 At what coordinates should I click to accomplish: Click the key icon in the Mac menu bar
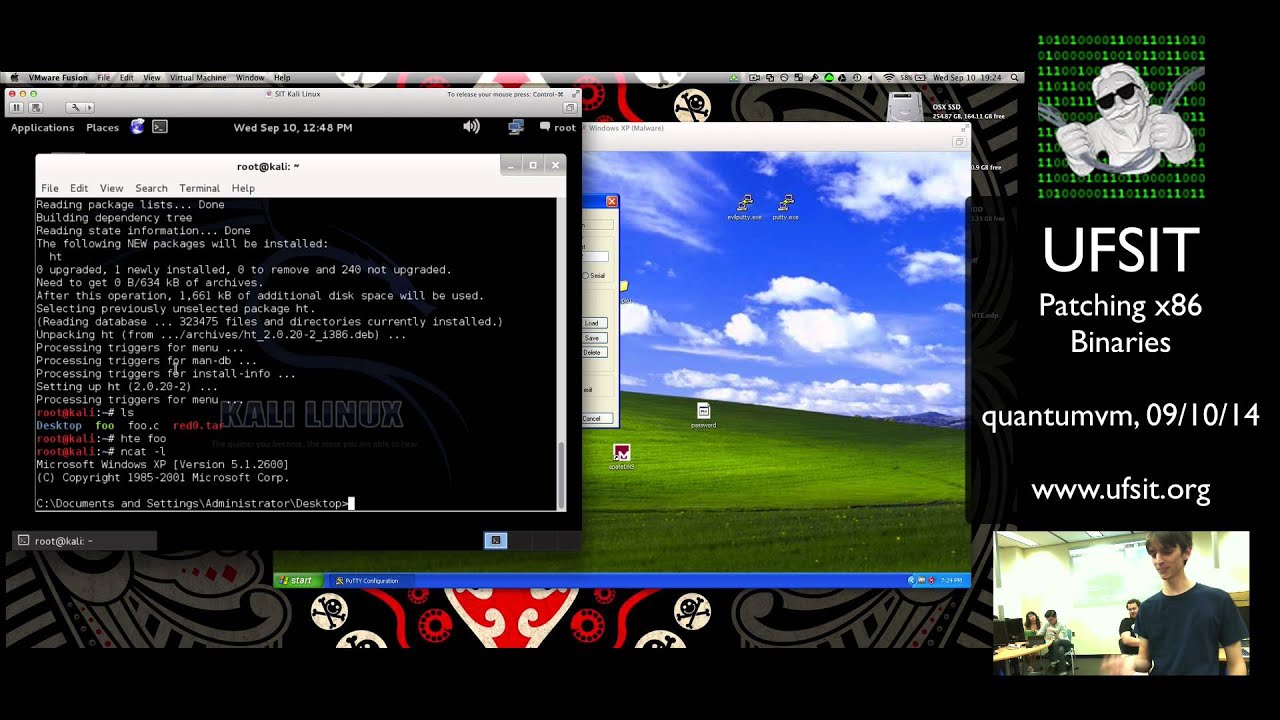click(814, 78)
